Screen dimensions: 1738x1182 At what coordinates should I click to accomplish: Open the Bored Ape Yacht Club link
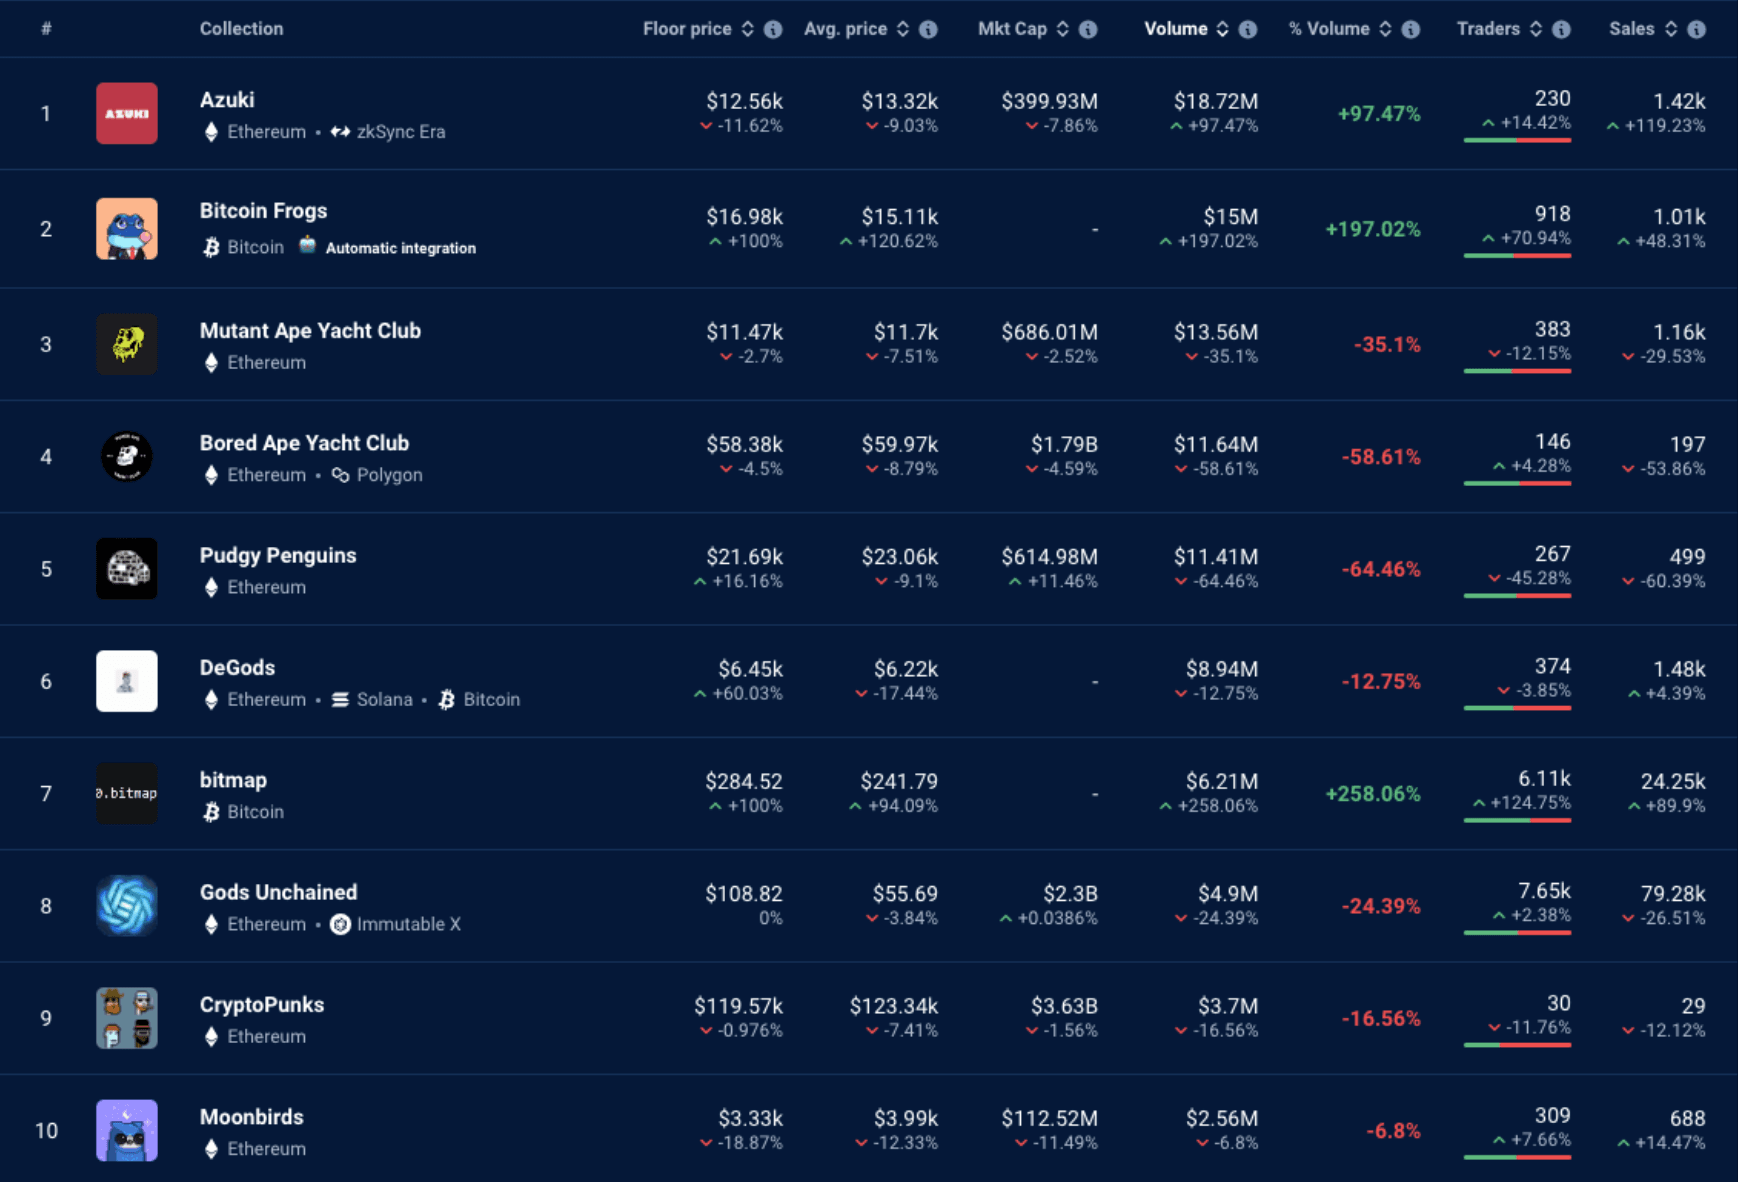[x=304, y=443]
